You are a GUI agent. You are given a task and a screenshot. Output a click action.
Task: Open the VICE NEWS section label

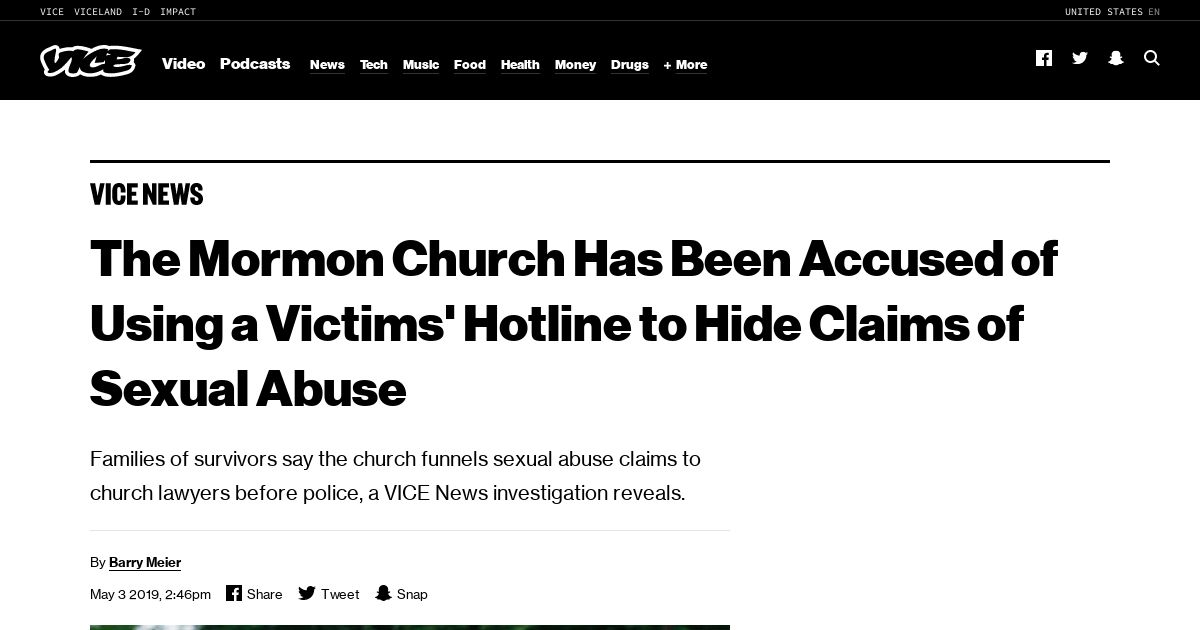146,194
